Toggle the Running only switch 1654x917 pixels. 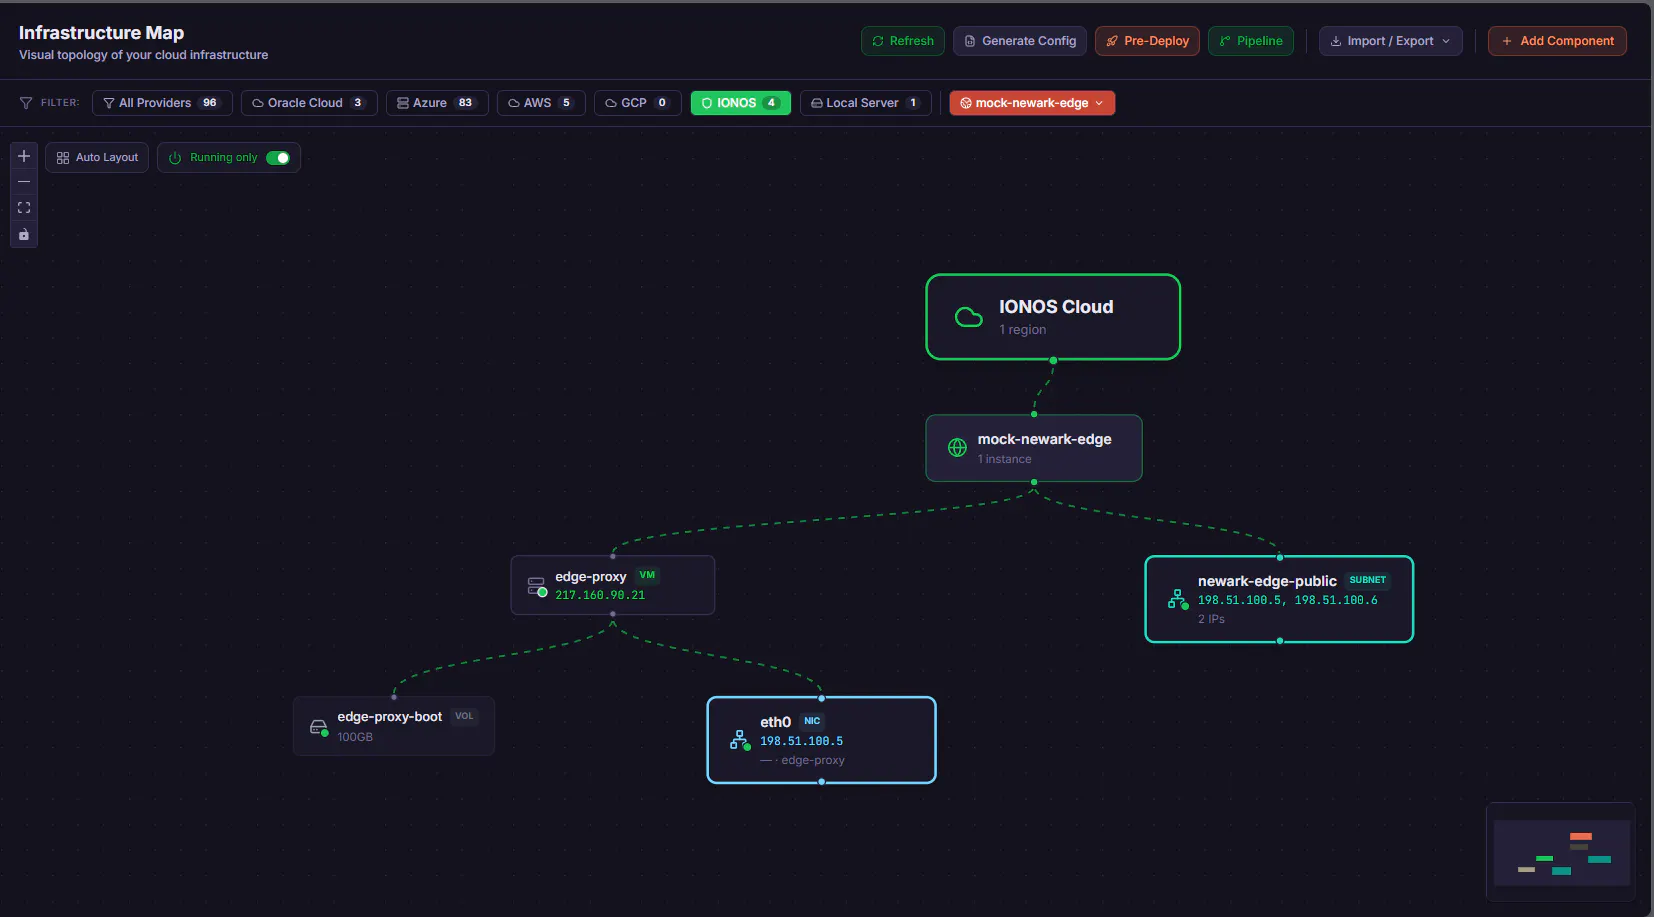pyautogui.click(x=278, y=158)
